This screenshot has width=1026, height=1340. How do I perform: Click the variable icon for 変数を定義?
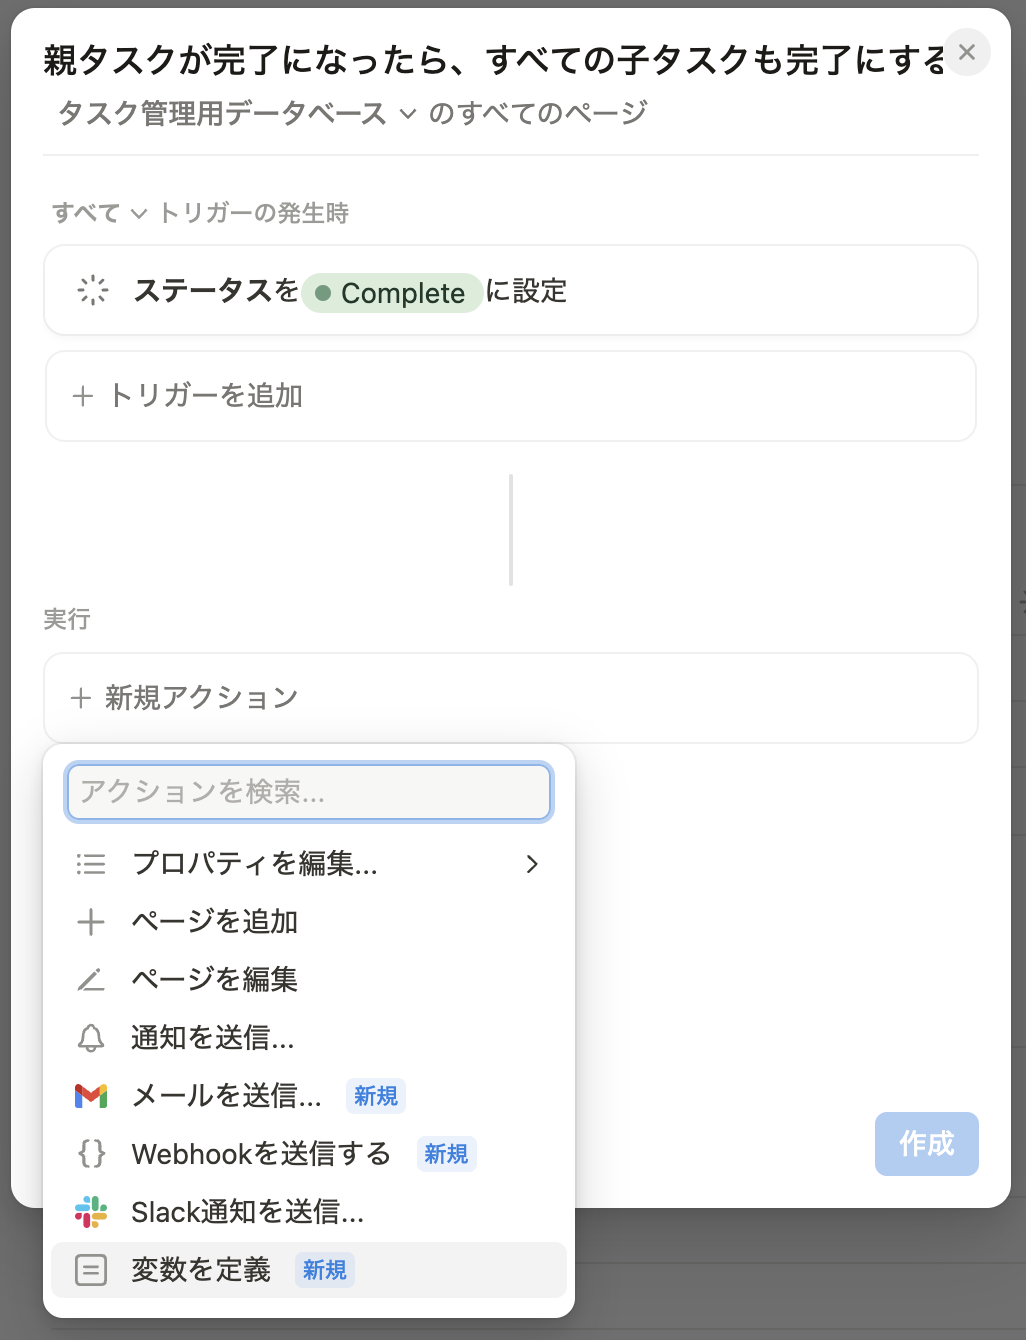pyautogui.click(x=91, y=1270)
